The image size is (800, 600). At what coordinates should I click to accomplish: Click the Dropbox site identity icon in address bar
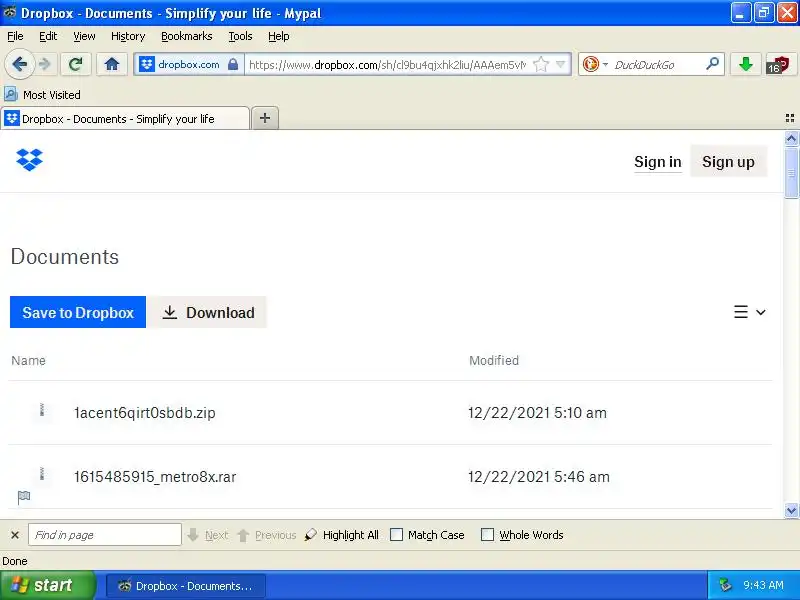click(147, 64)
